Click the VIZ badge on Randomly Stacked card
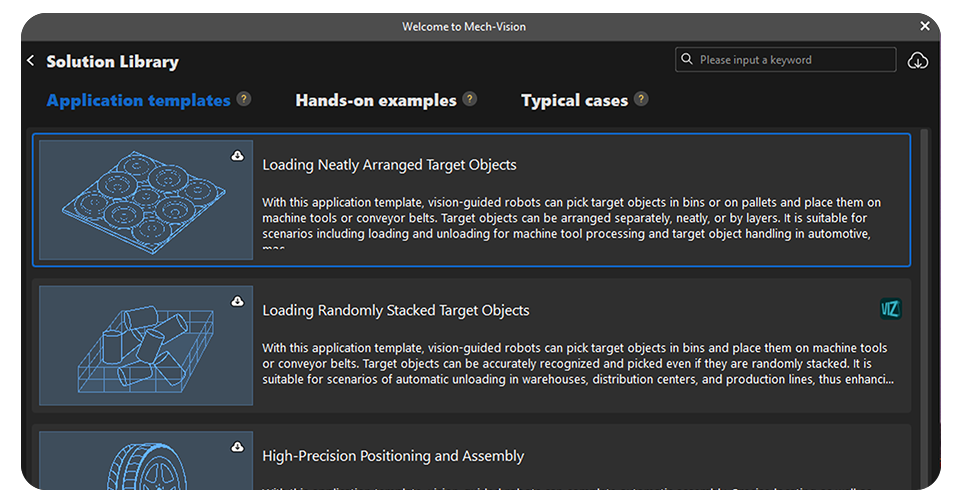Image resolution: width=960 pixels, height=501 pixels. click(x=890, y=309)
